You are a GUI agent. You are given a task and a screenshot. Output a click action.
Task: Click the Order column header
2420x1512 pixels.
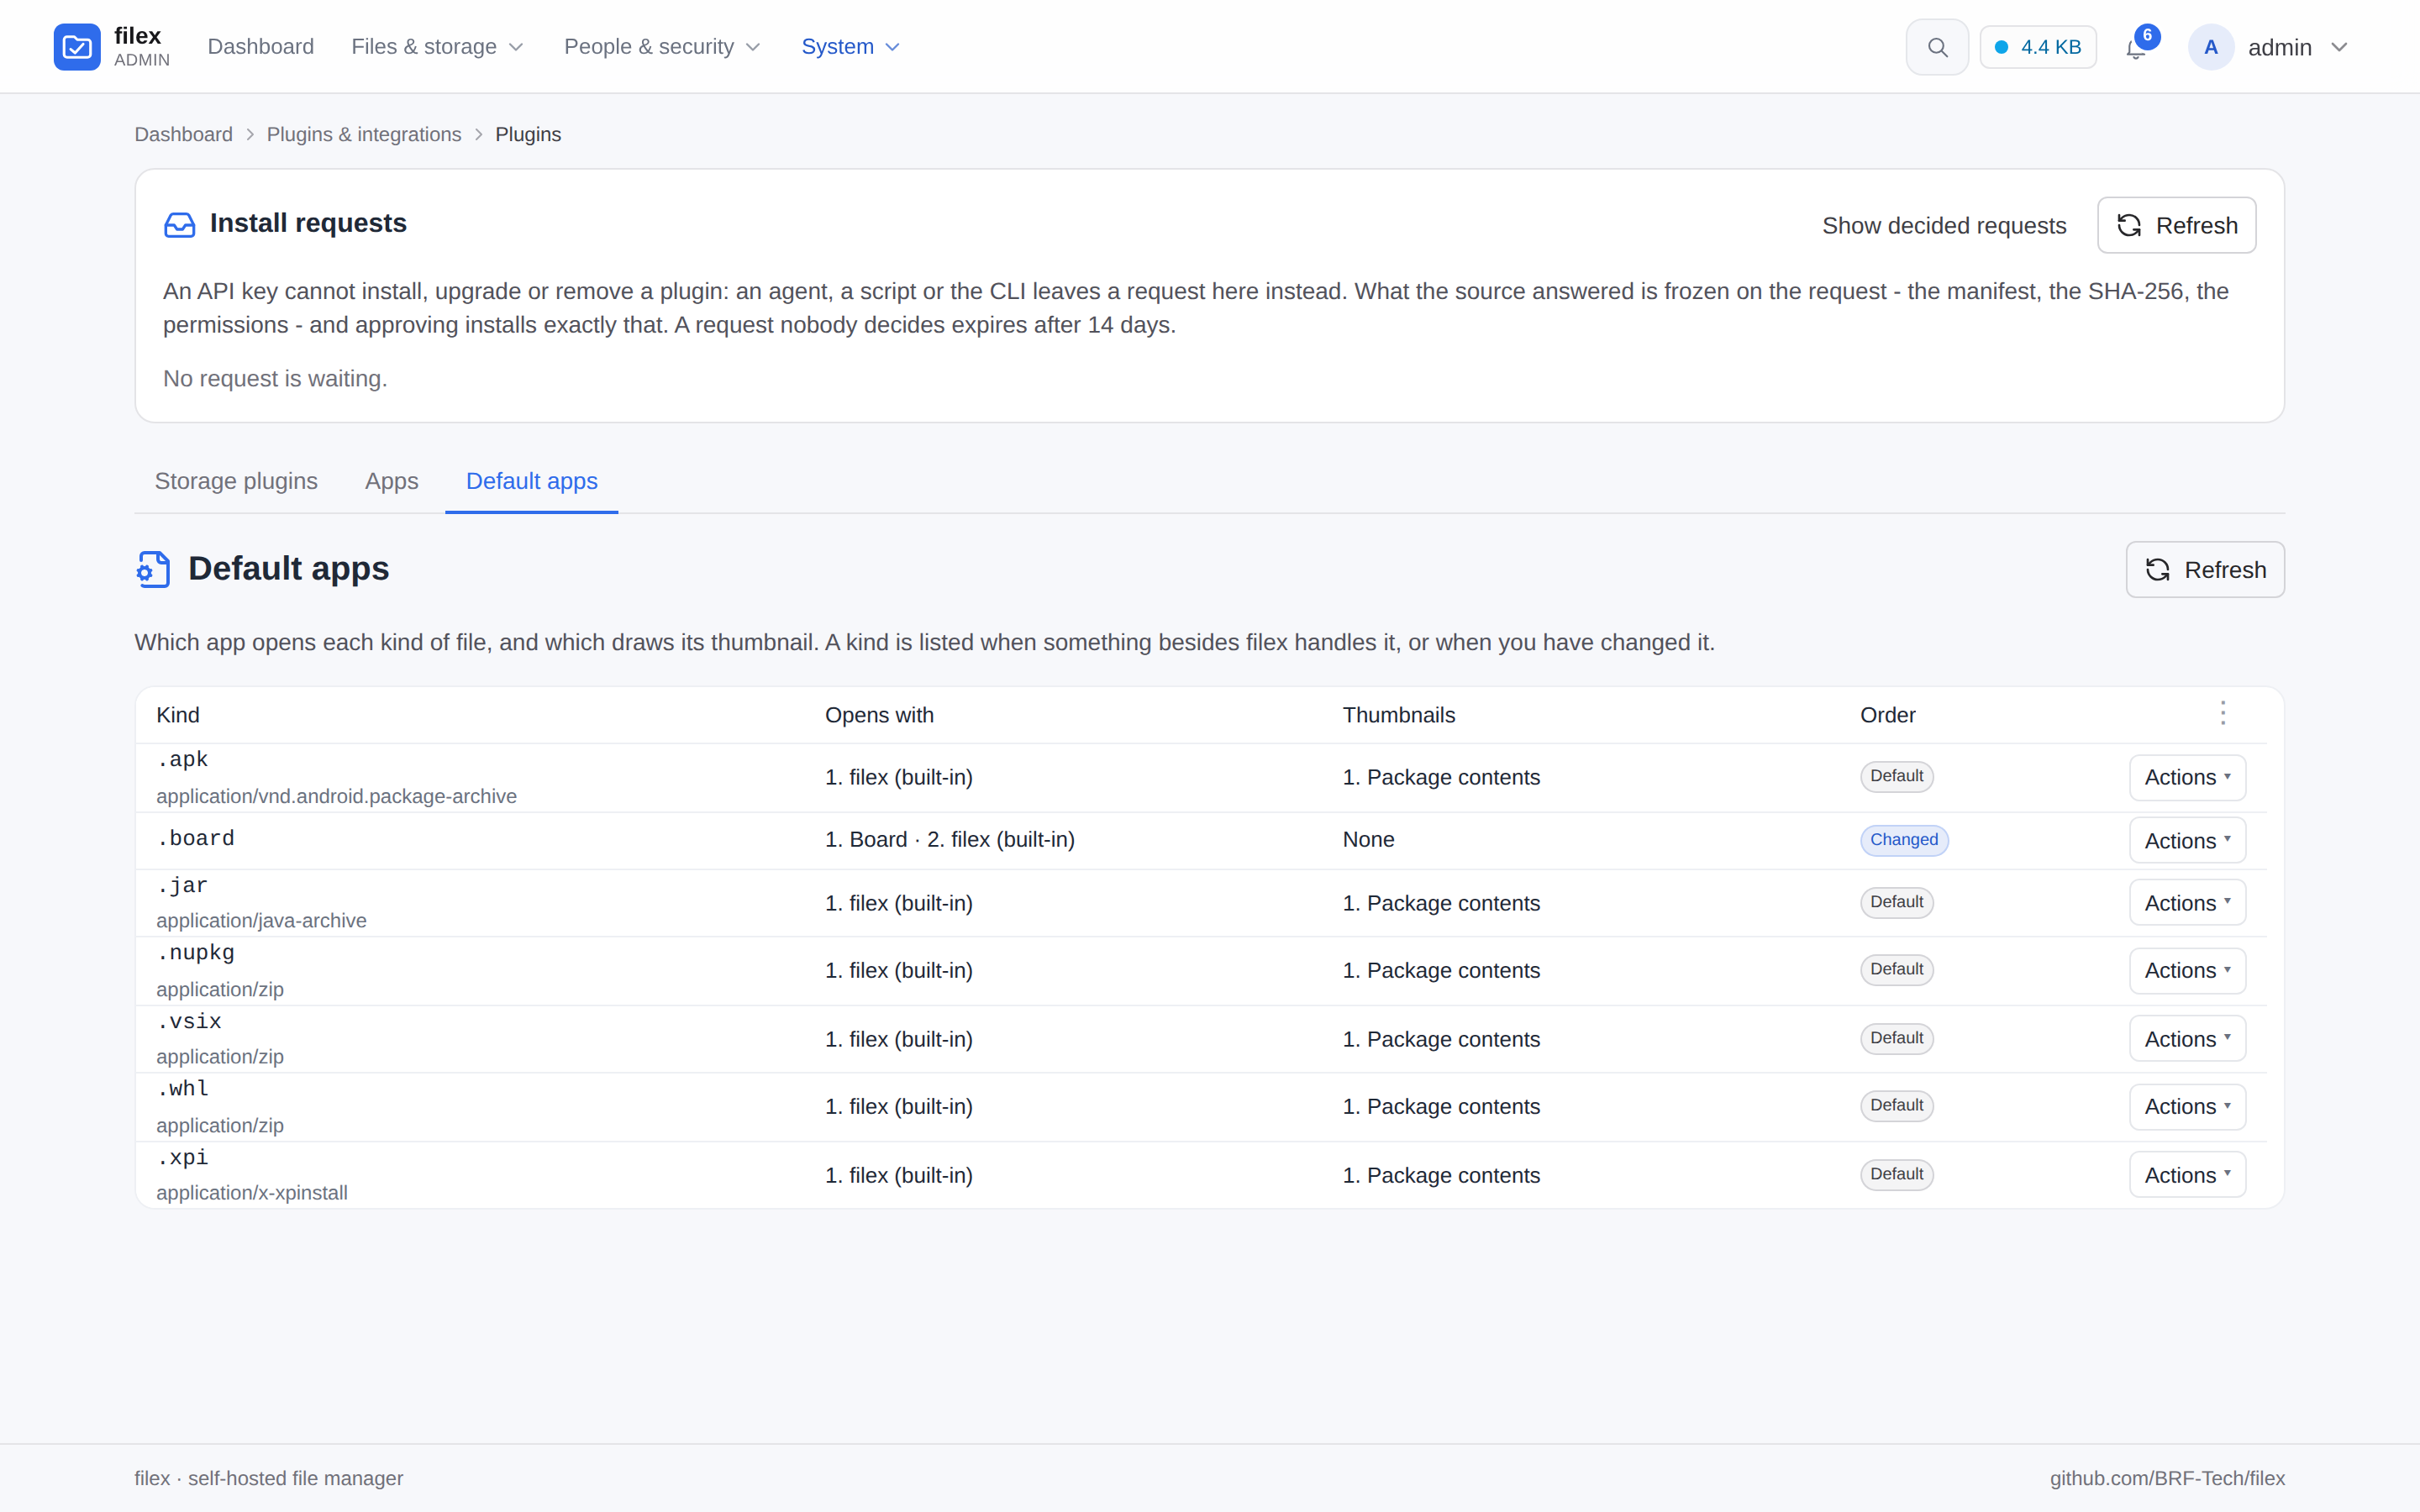(1887, 715)
